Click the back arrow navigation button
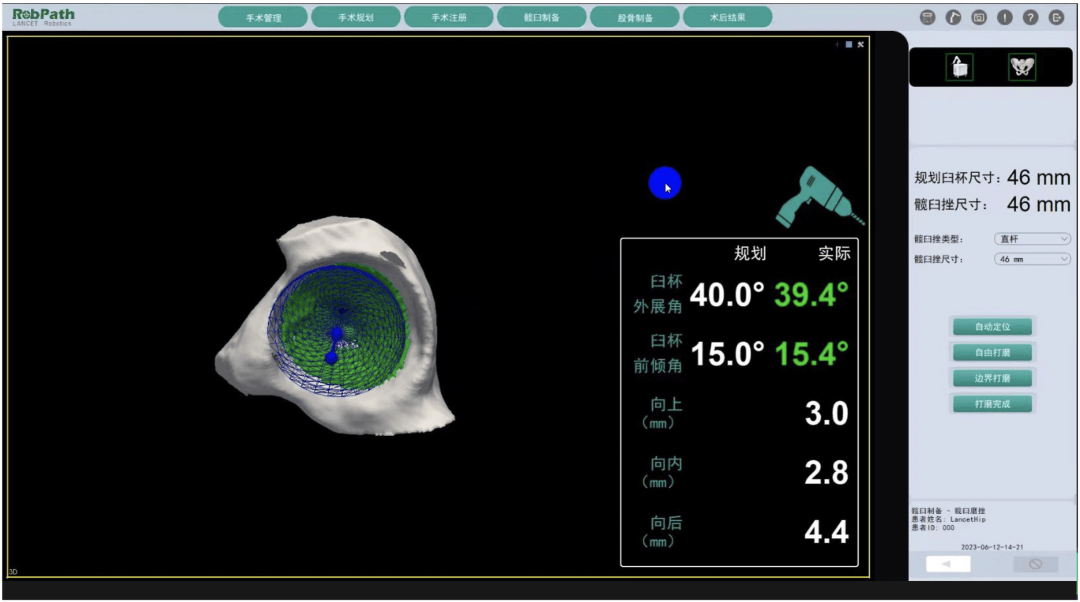This screenshot has width=1080, height=602. (948, 564)
